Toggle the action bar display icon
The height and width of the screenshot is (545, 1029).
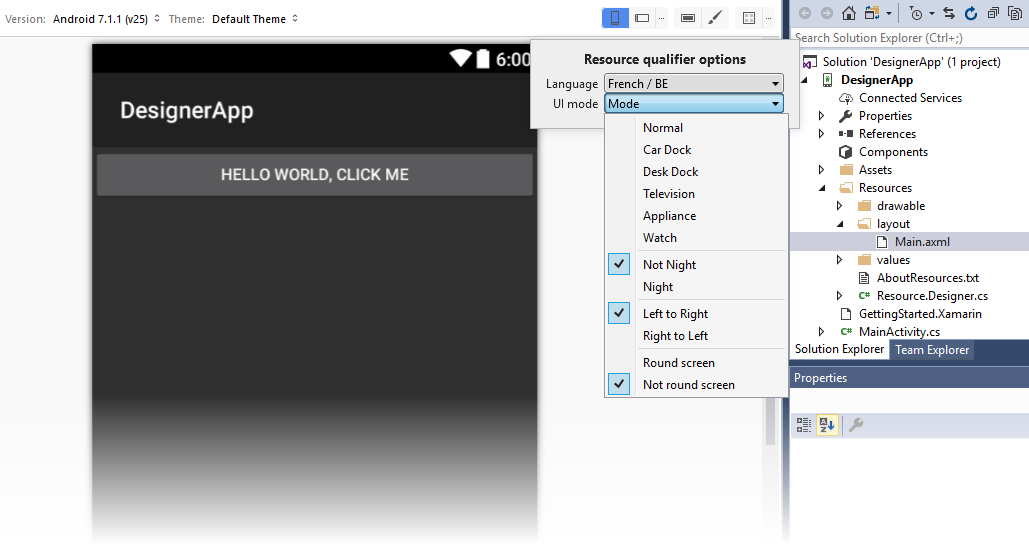coord(688,18)
